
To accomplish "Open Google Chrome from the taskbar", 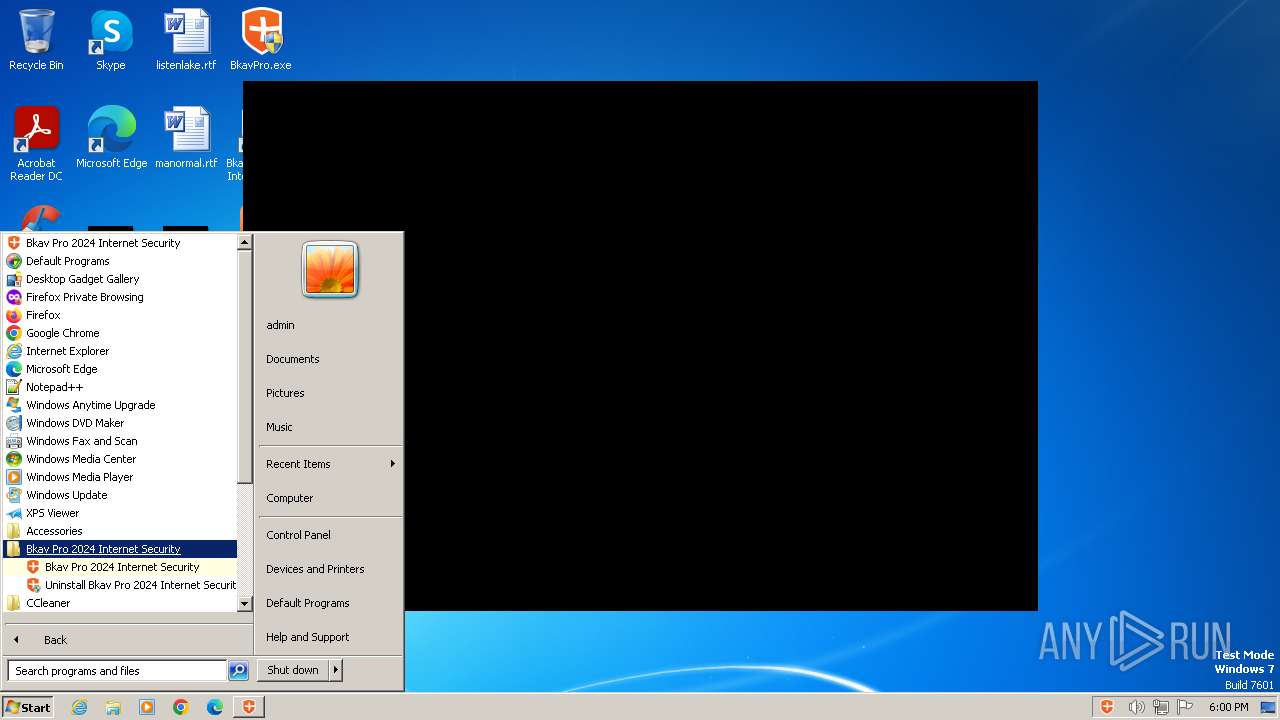I will 181,707.
